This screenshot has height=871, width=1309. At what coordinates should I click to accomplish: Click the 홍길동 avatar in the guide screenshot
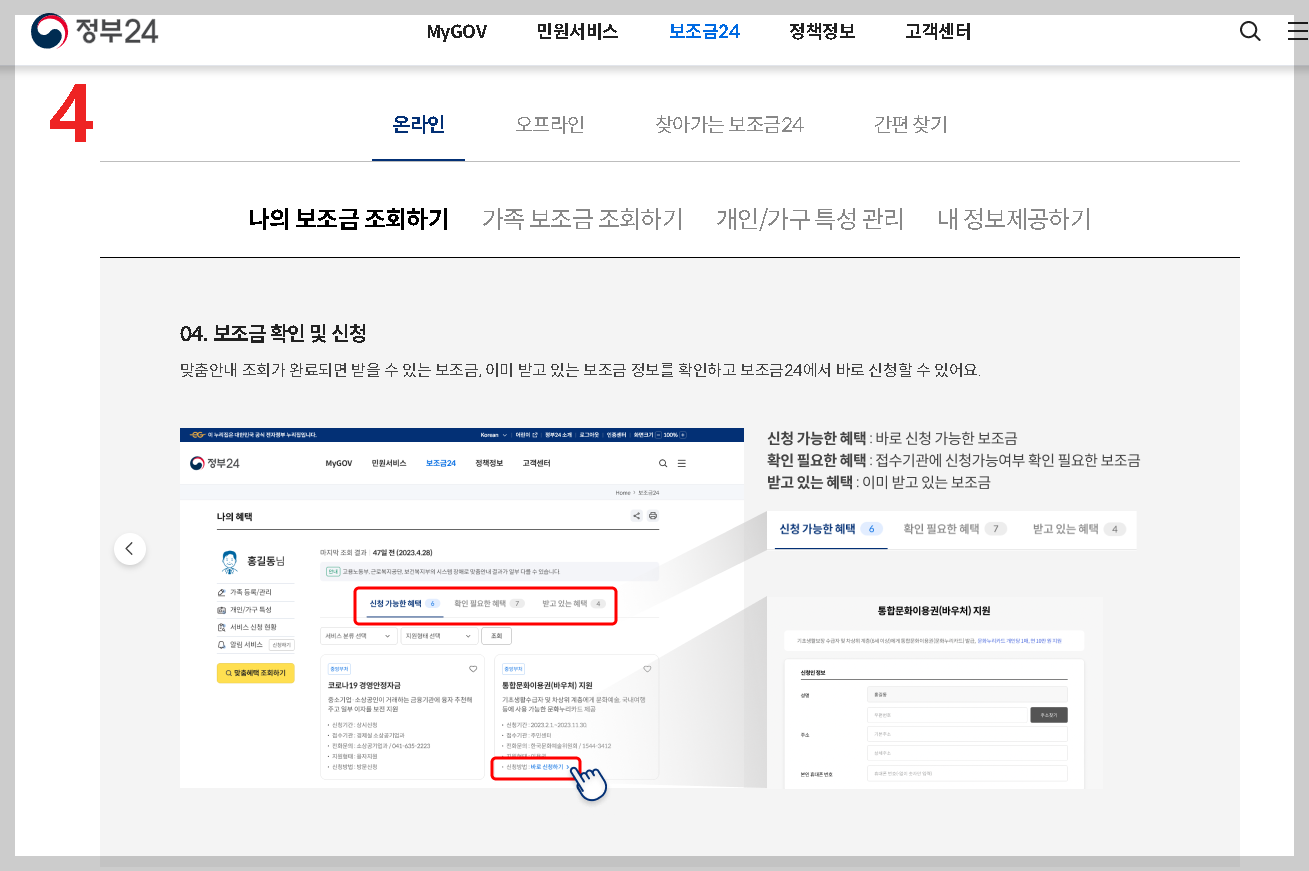point(229,560)
